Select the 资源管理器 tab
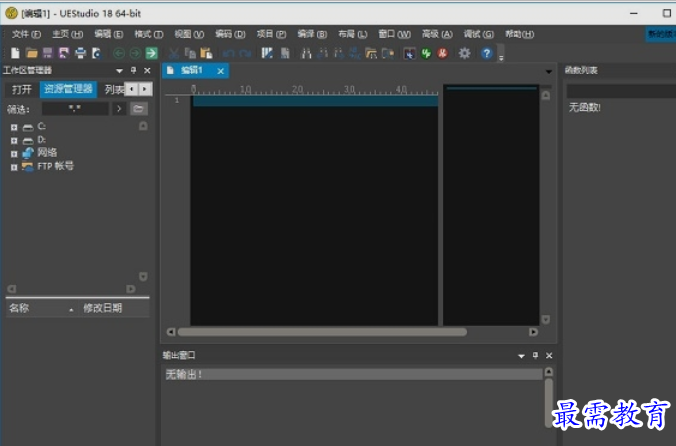676x446 pixels. coord(68,89)
